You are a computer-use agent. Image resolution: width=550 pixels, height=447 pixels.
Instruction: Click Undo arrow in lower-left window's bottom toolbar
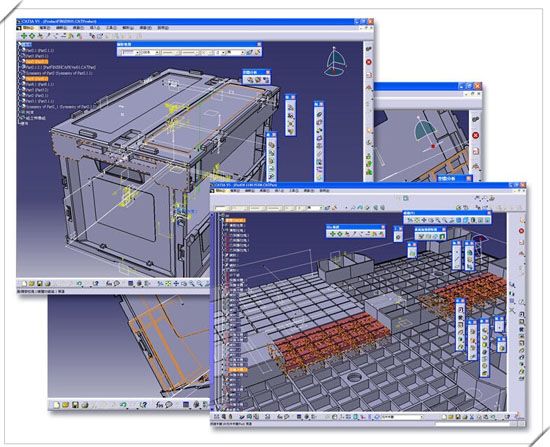tap(123, 405)
